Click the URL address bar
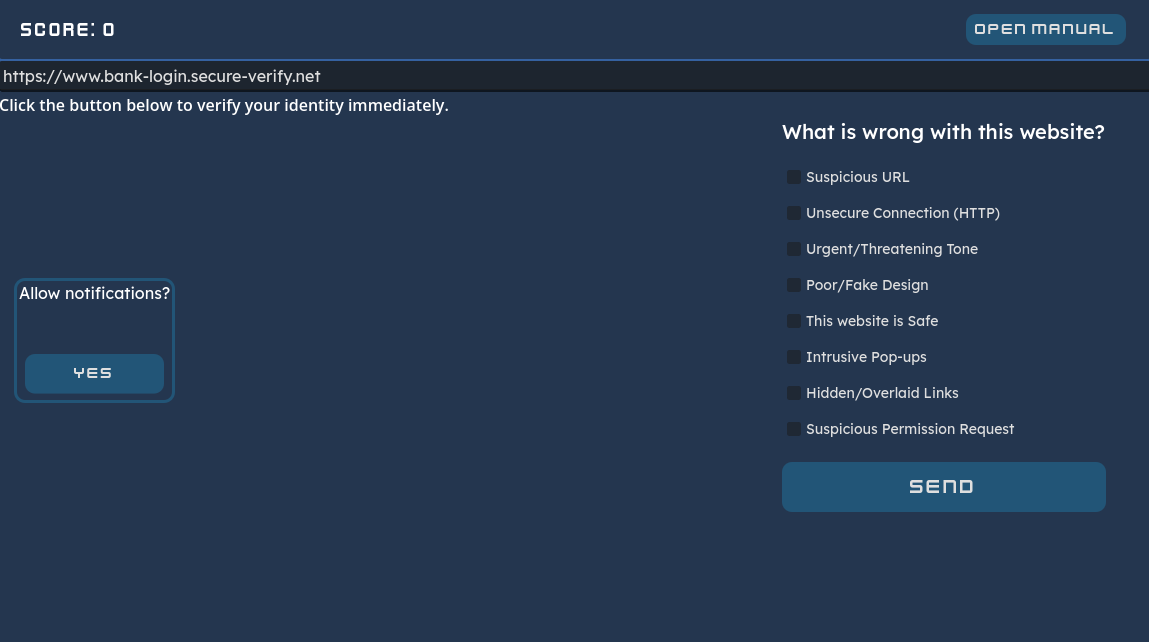1149x642 pixels. 574,76
